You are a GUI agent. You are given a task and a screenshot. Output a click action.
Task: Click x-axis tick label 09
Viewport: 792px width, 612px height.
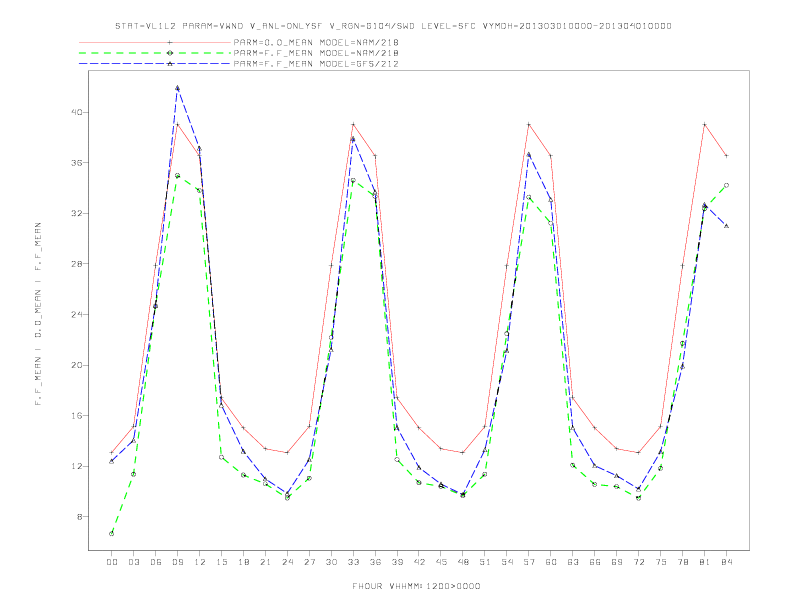click(177, 562)
